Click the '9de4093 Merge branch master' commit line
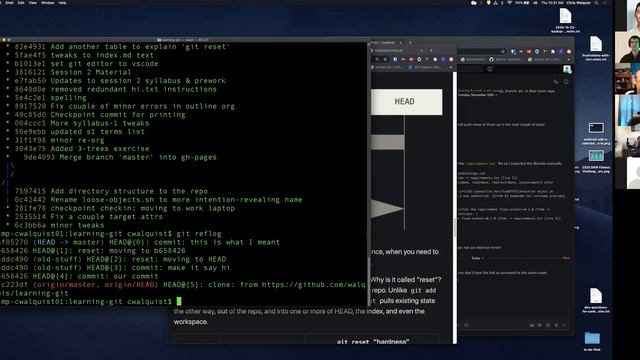The image size is (640, 360). pos(120,157)
